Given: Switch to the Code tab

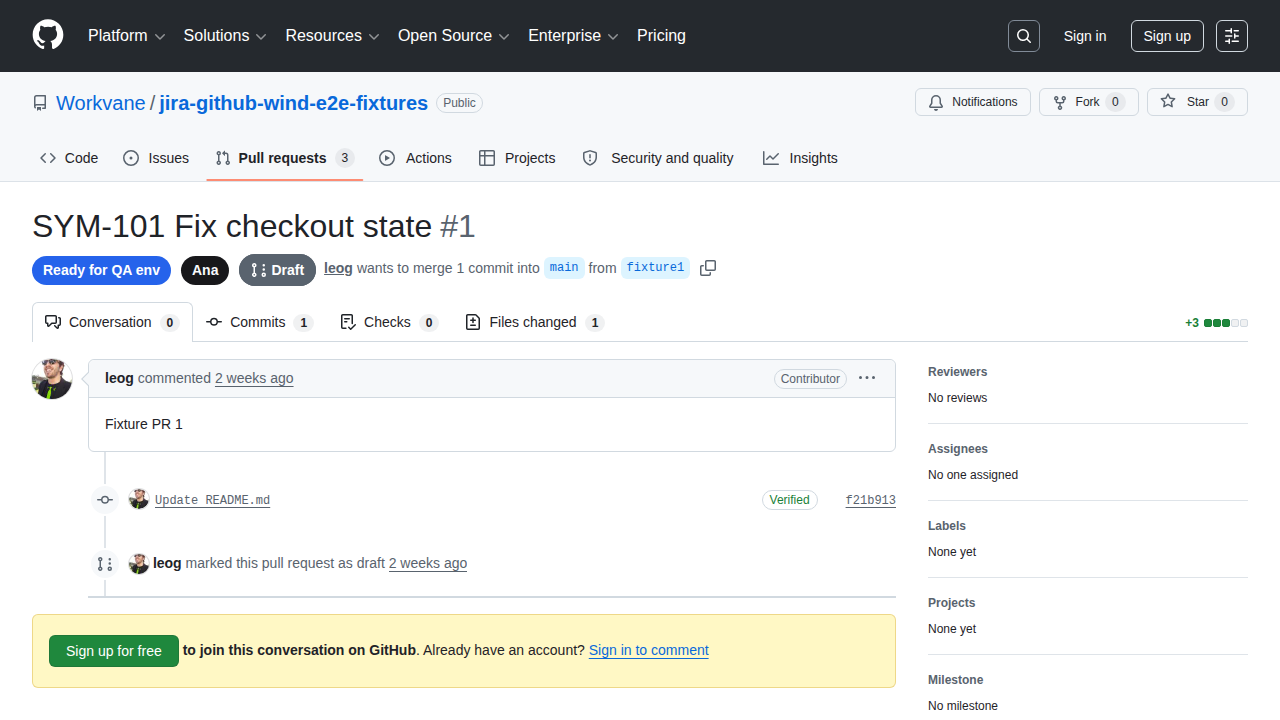Looking at the screenshot, I should tap(69, 158).
